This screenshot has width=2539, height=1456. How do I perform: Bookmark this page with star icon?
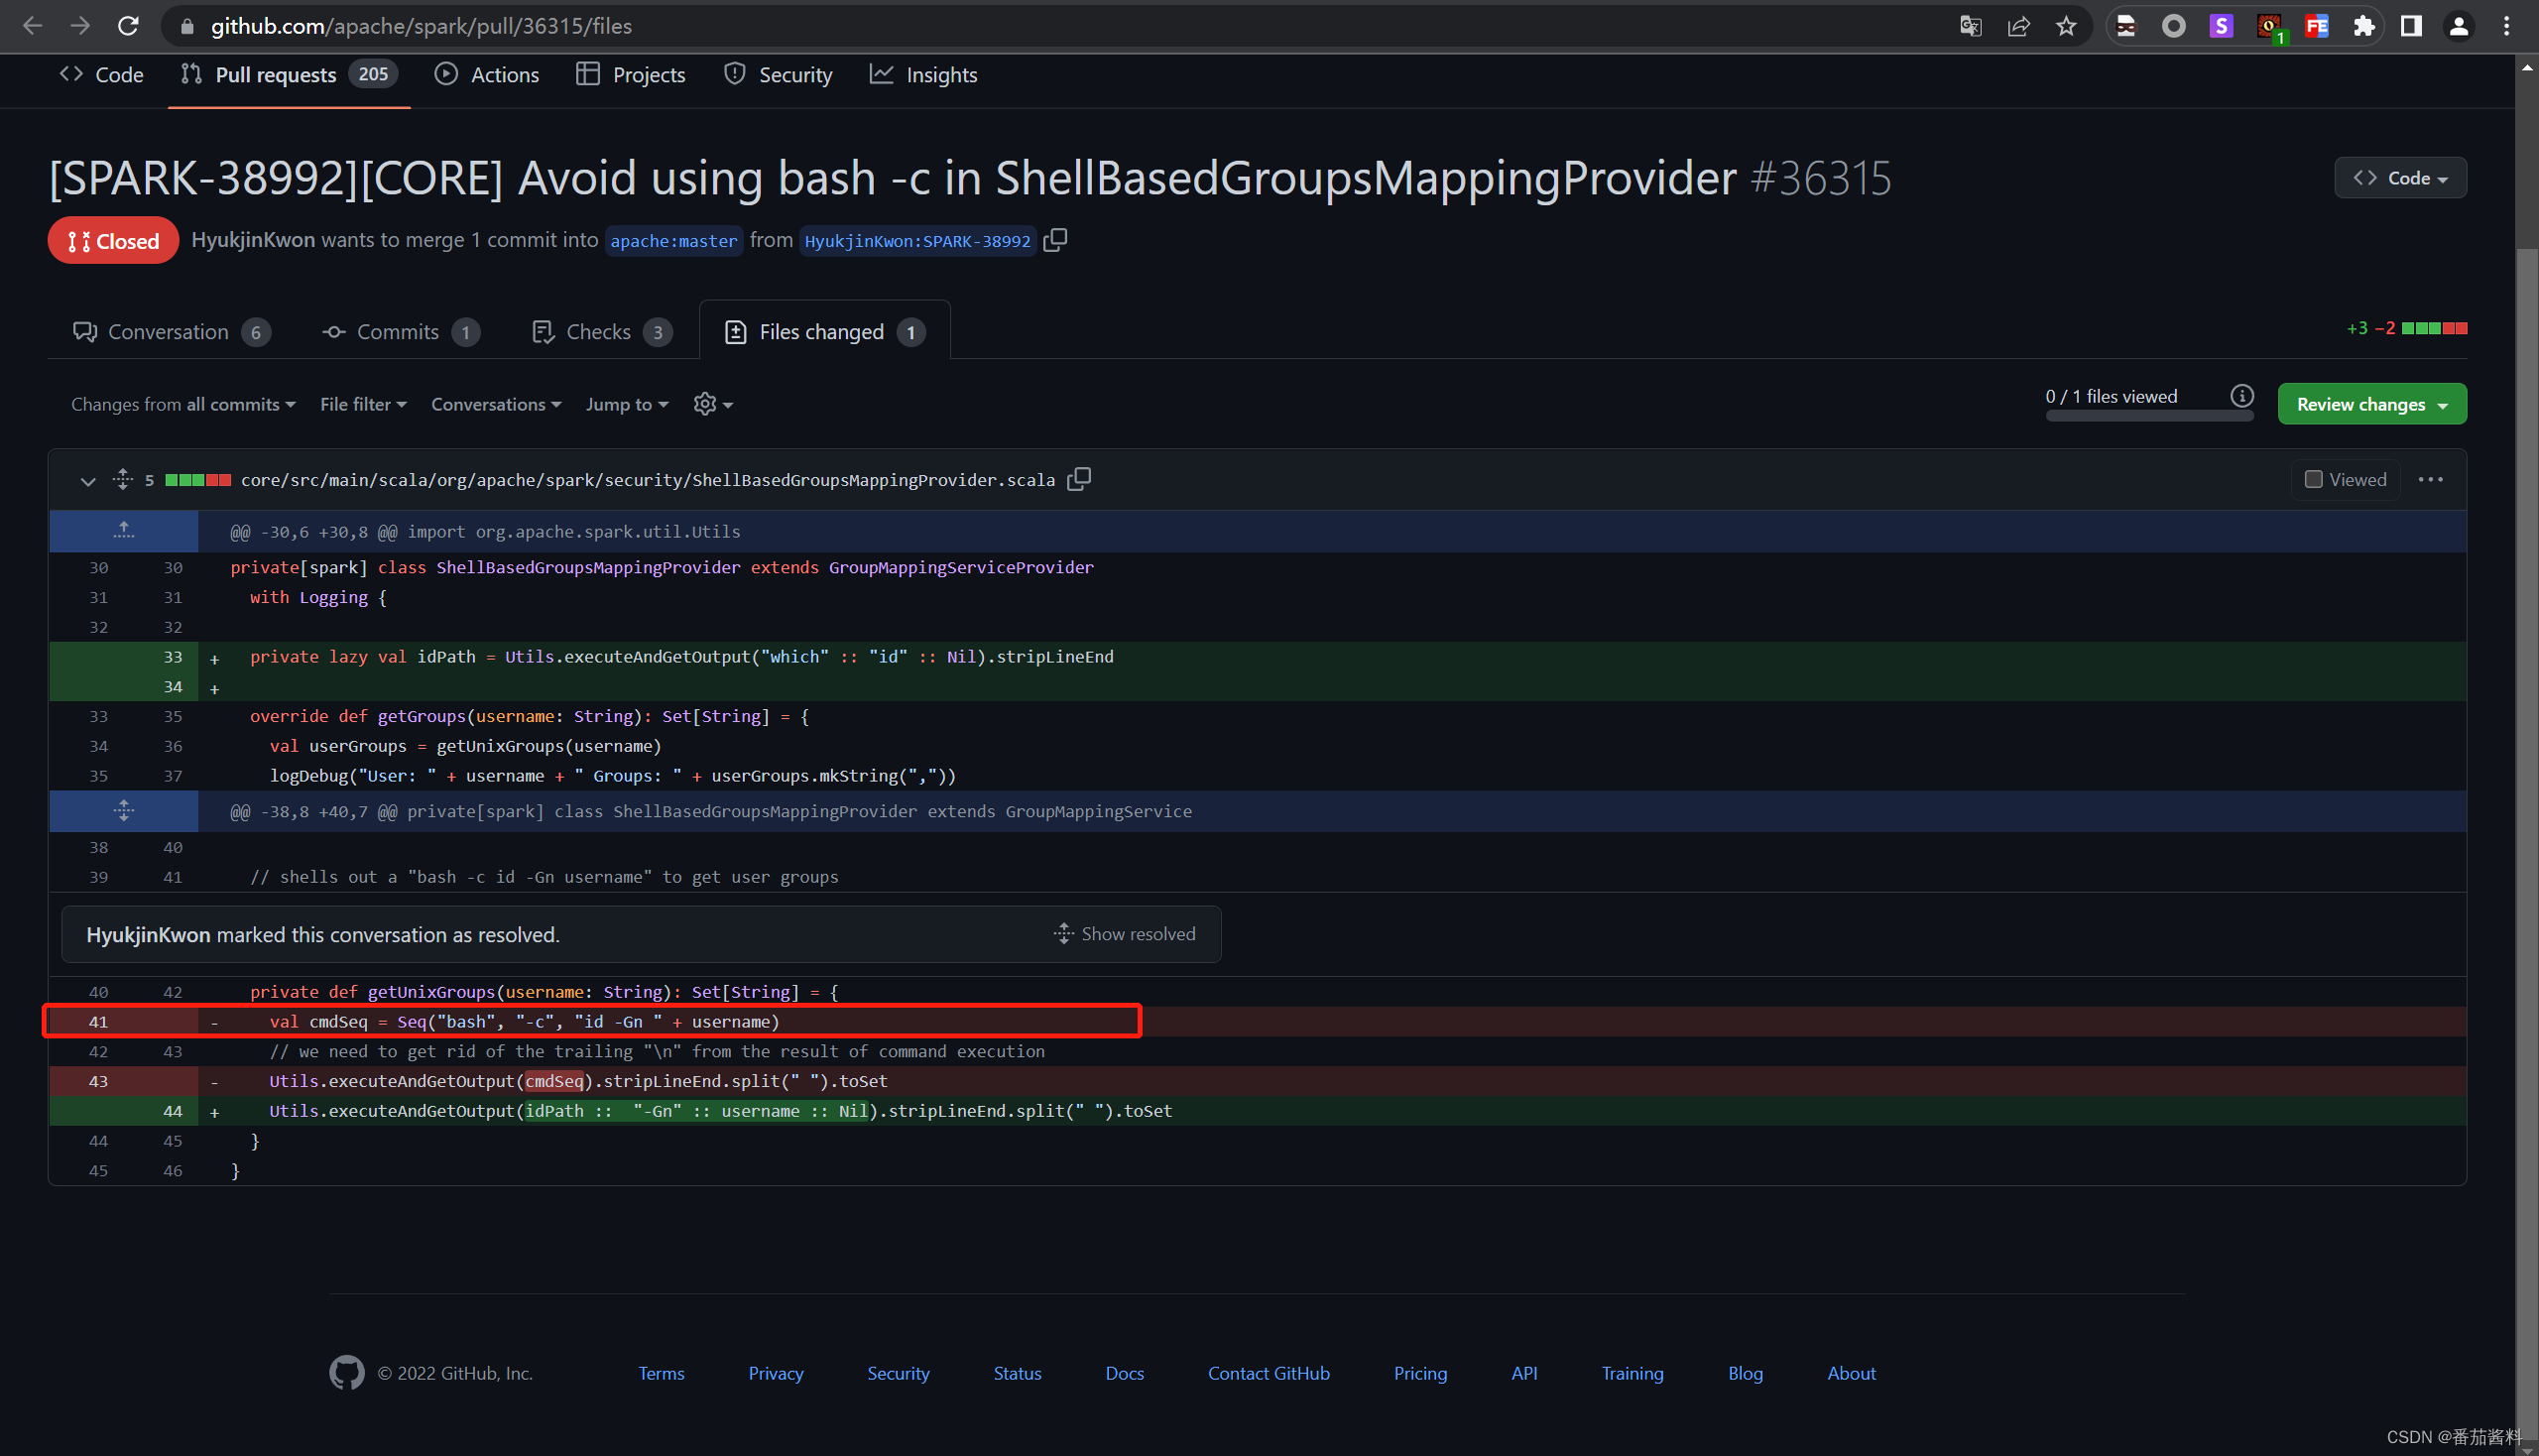2066,26
